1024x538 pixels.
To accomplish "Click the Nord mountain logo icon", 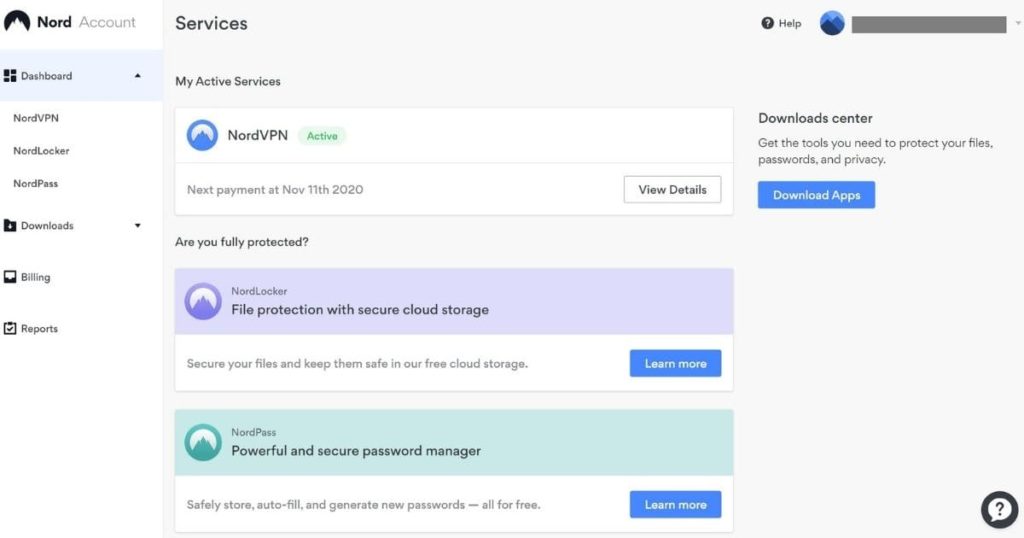I will (17, 22).
